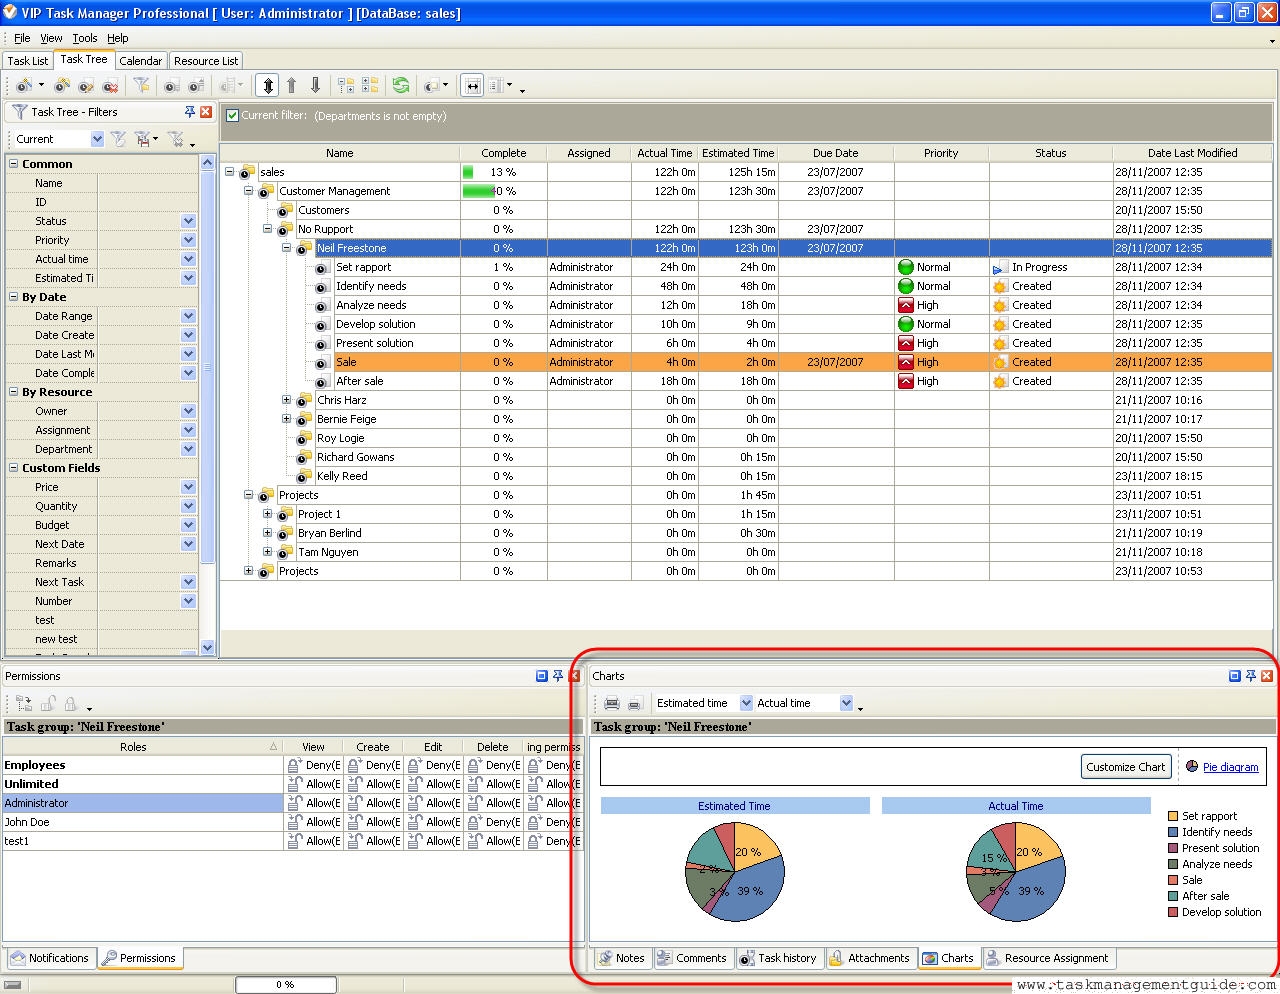The height and width of the screenshot is (994, 1280).
Task: Toggle the auto-fit column width icon
Action: click(x=472, y=86)
